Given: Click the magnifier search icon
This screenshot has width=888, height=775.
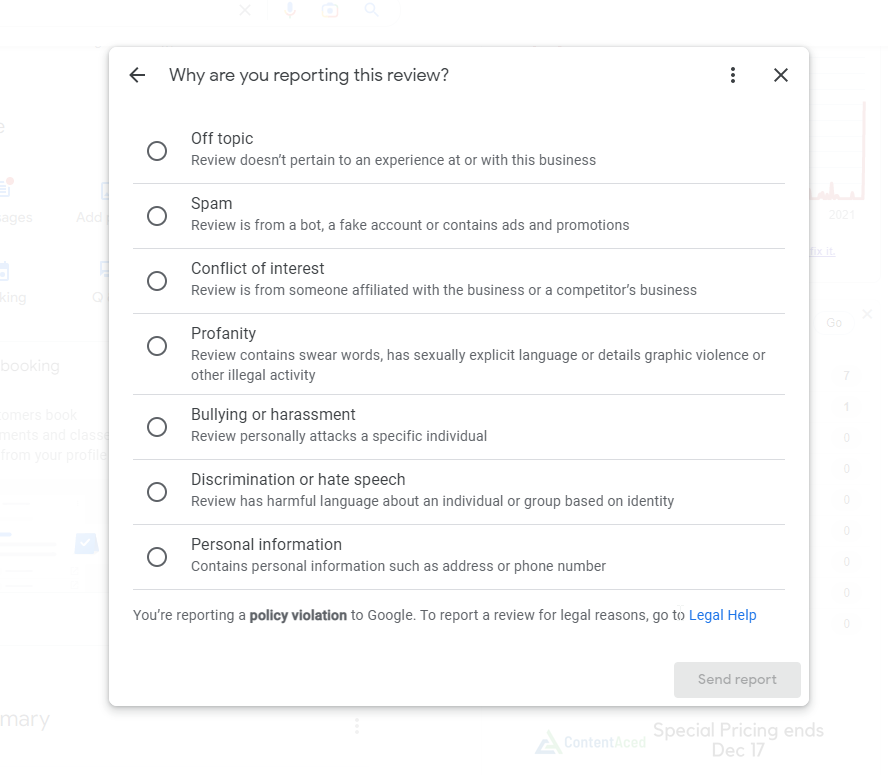Looking at the screenshot, I should coord(372,9).
